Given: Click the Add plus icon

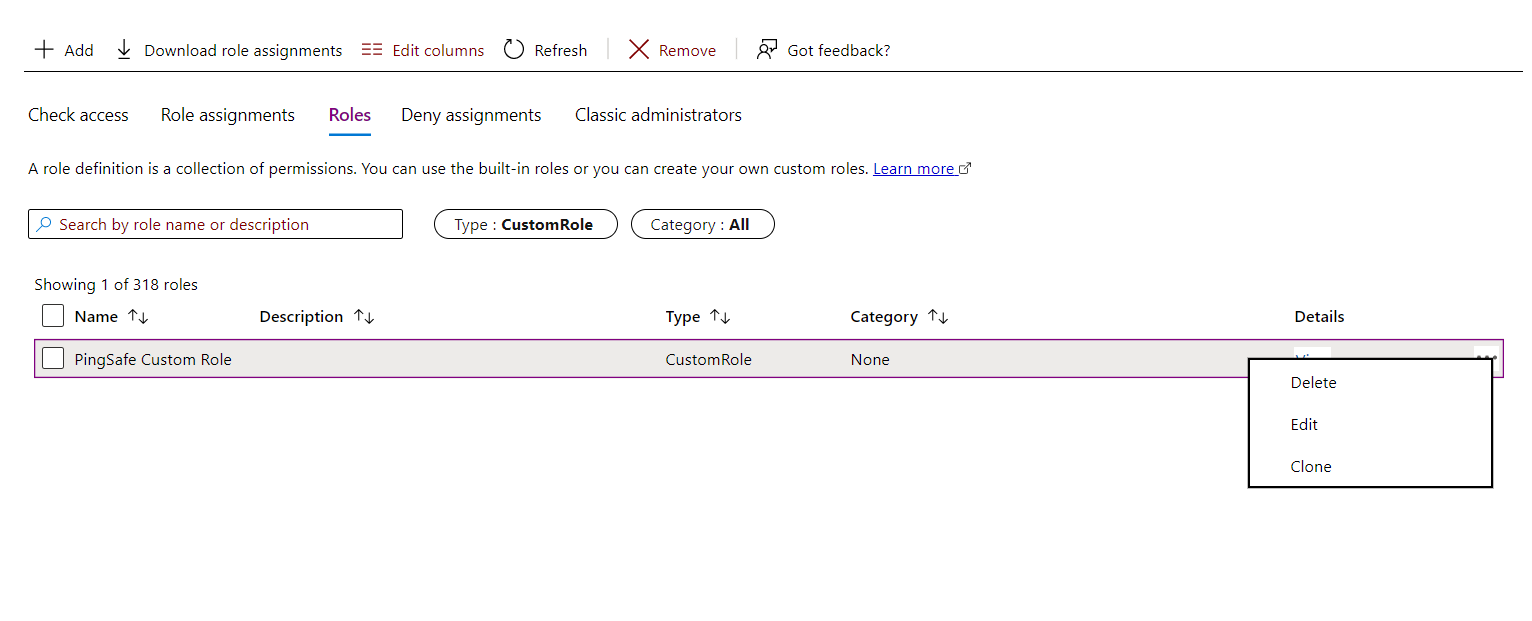Looking at the screenshot, I should (x=44, y=50).
